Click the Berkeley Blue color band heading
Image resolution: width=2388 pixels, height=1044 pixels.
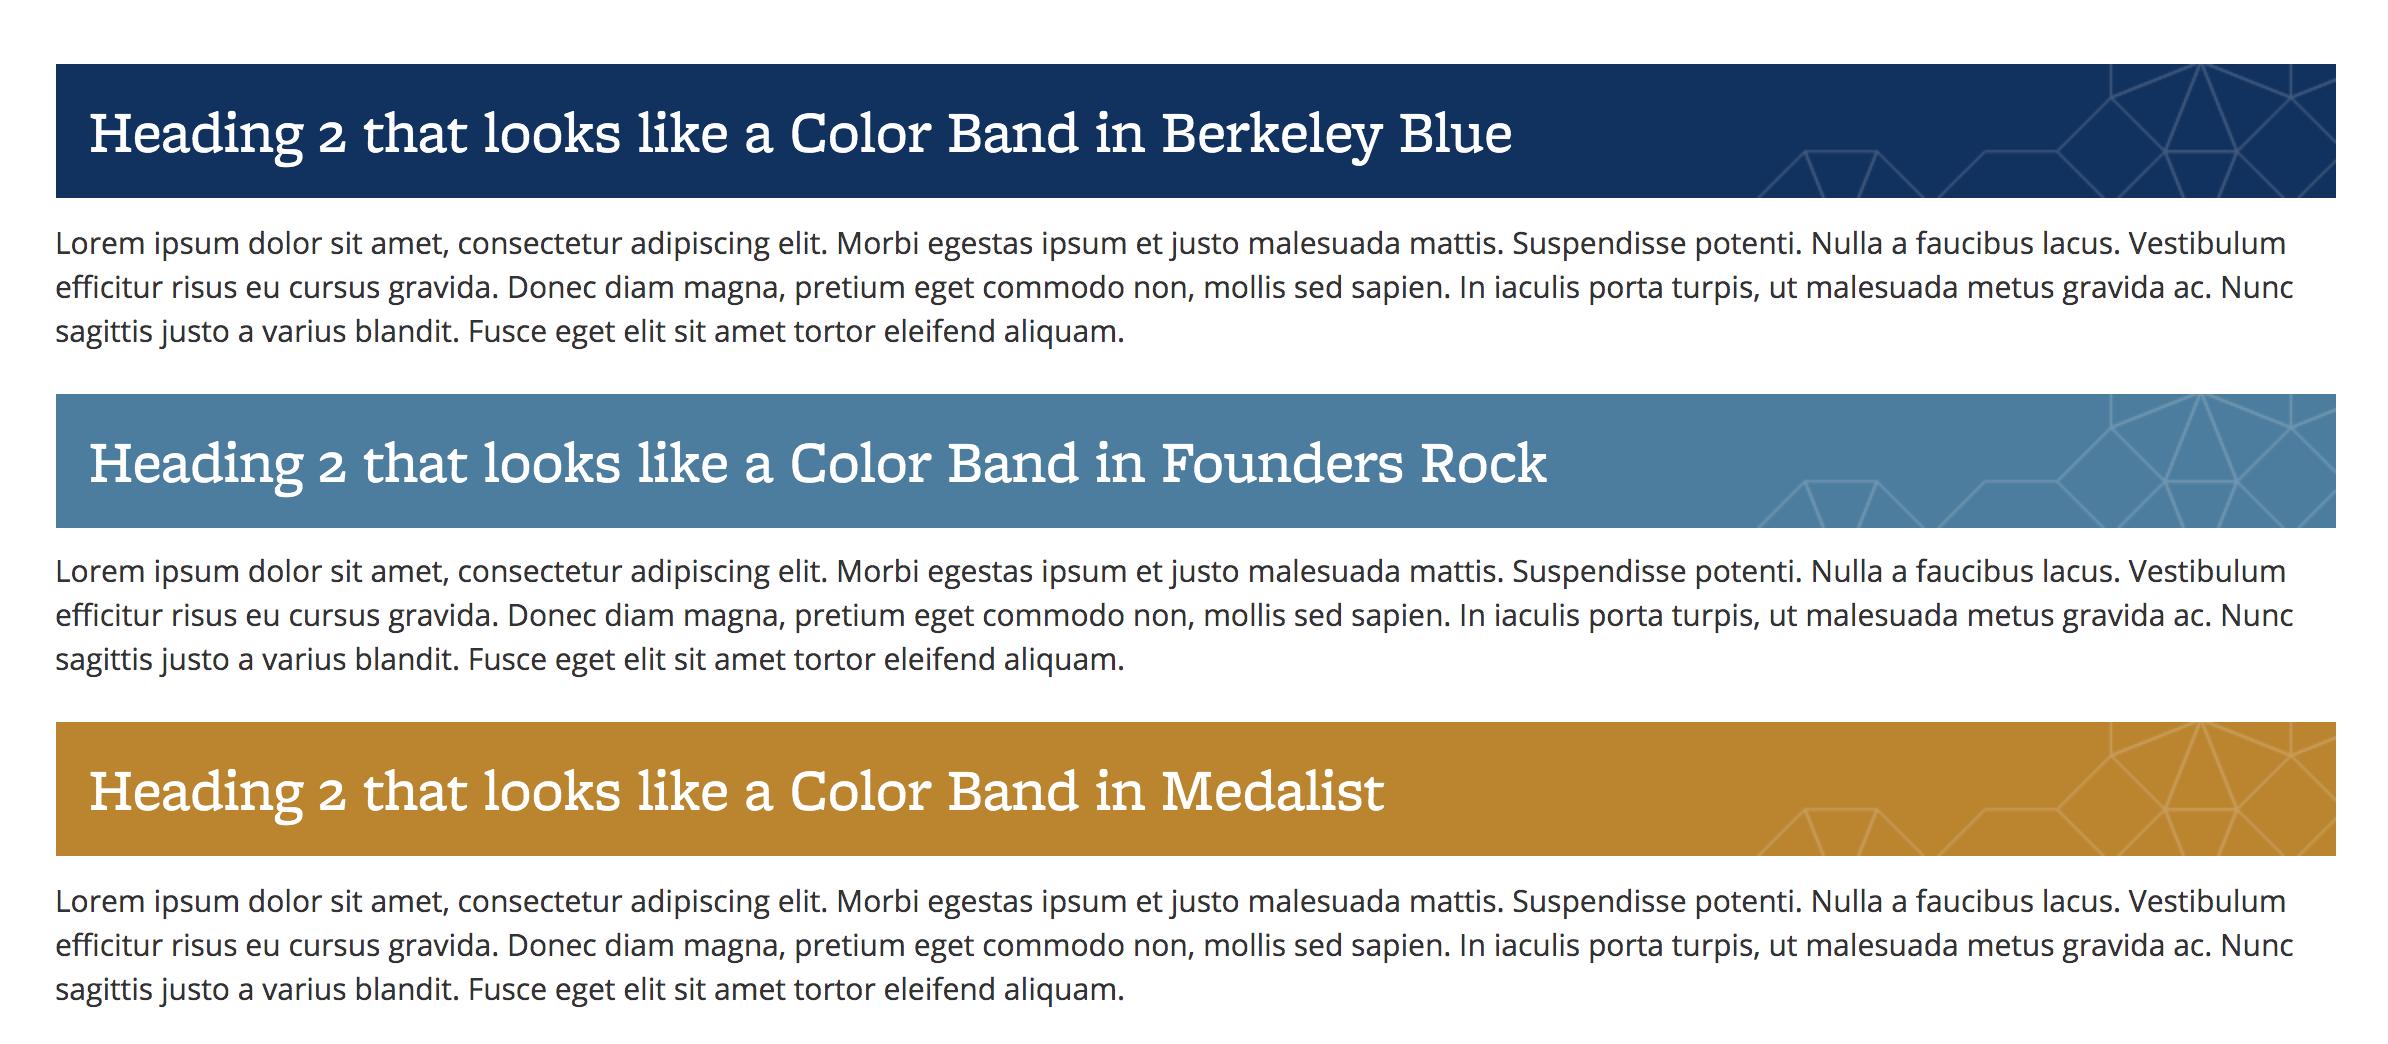(x=800, y=134)
